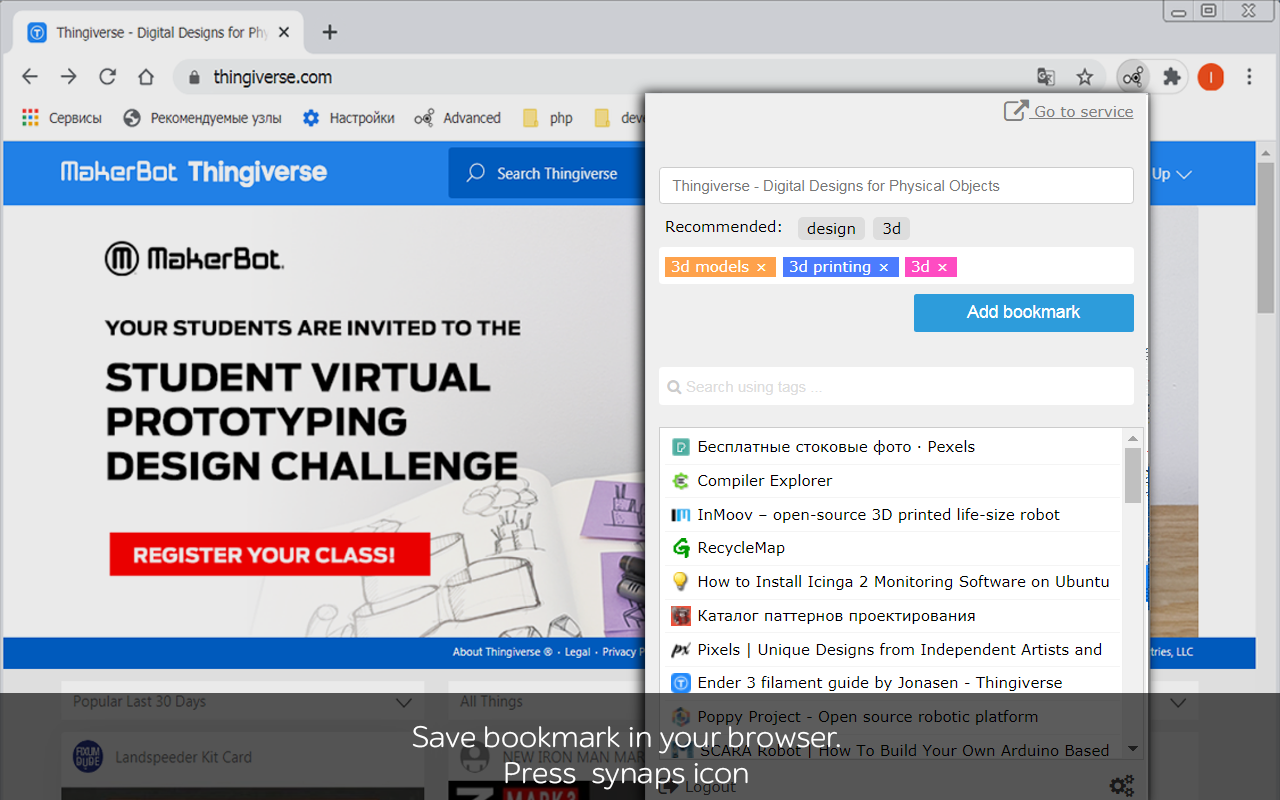Delete the pink 3d tag

[x=942, y=266]
